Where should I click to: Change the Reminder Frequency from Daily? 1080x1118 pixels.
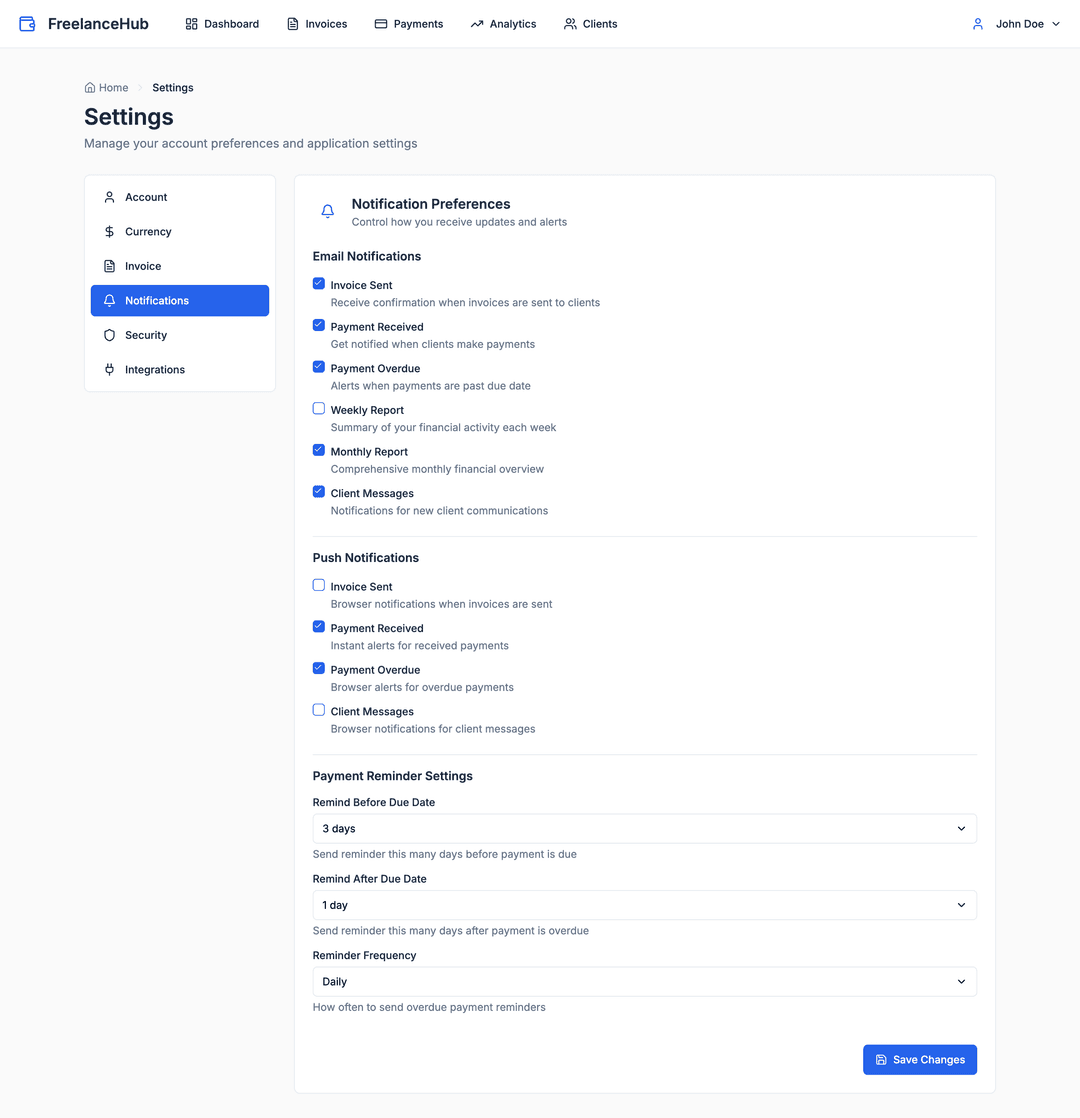tap(644, 981)
